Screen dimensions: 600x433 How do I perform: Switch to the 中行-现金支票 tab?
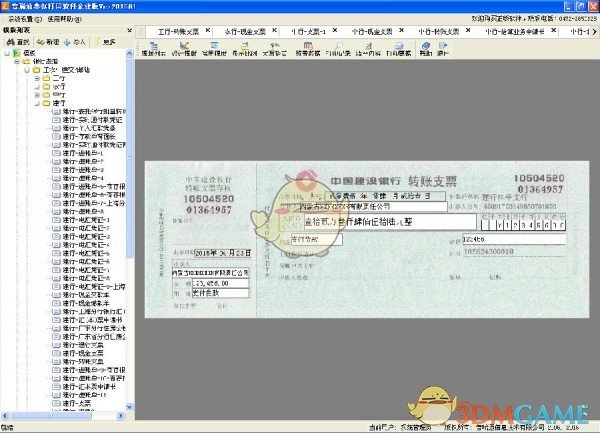pos(372,32)
